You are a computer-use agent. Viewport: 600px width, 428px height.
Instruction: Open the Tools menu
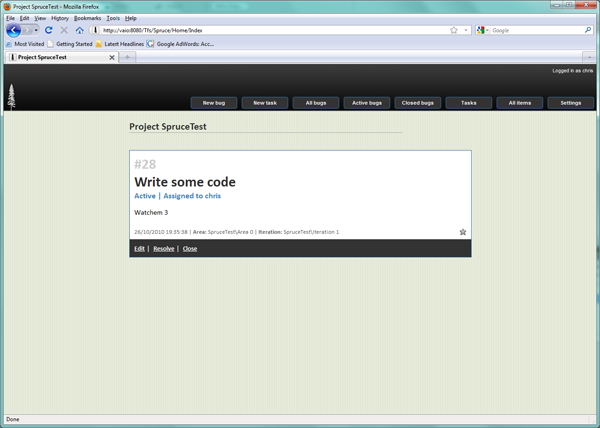pos(113,18)
